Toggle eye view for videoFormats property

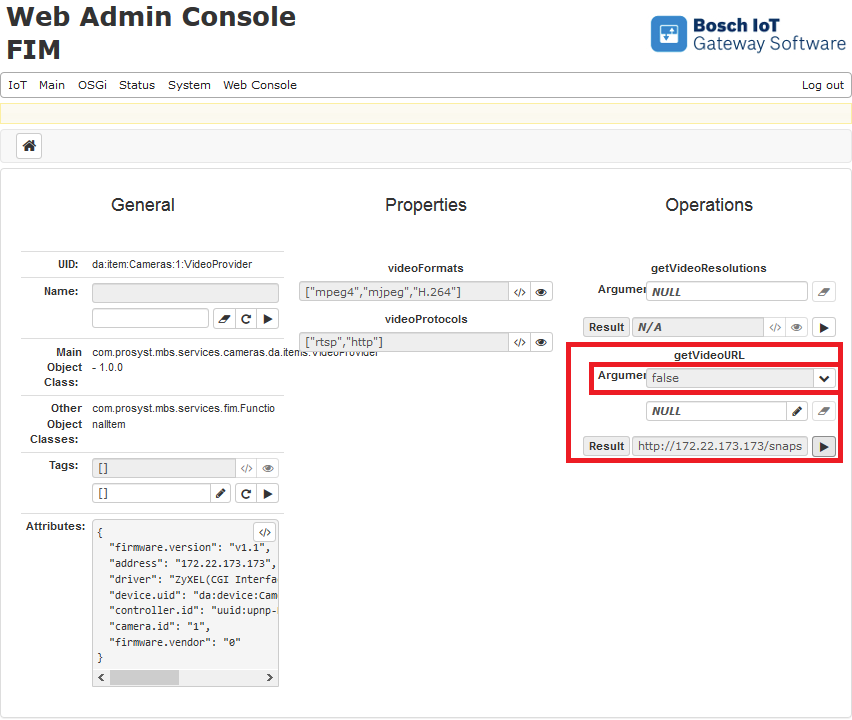(x=541, y=292)
